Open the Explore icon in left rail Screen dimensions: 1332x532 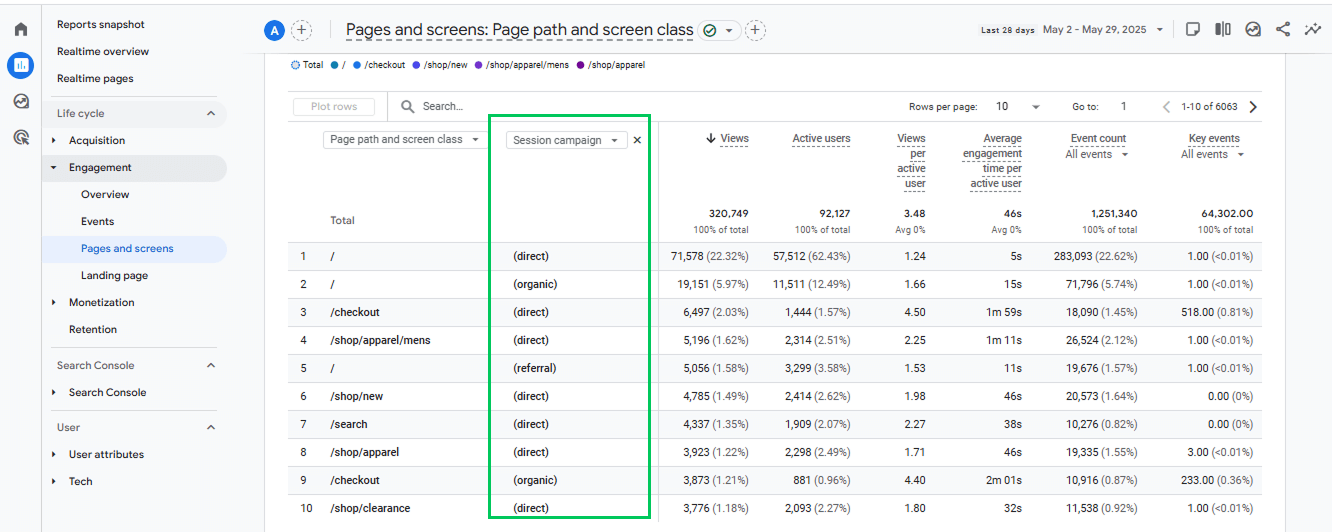[20, 101]
